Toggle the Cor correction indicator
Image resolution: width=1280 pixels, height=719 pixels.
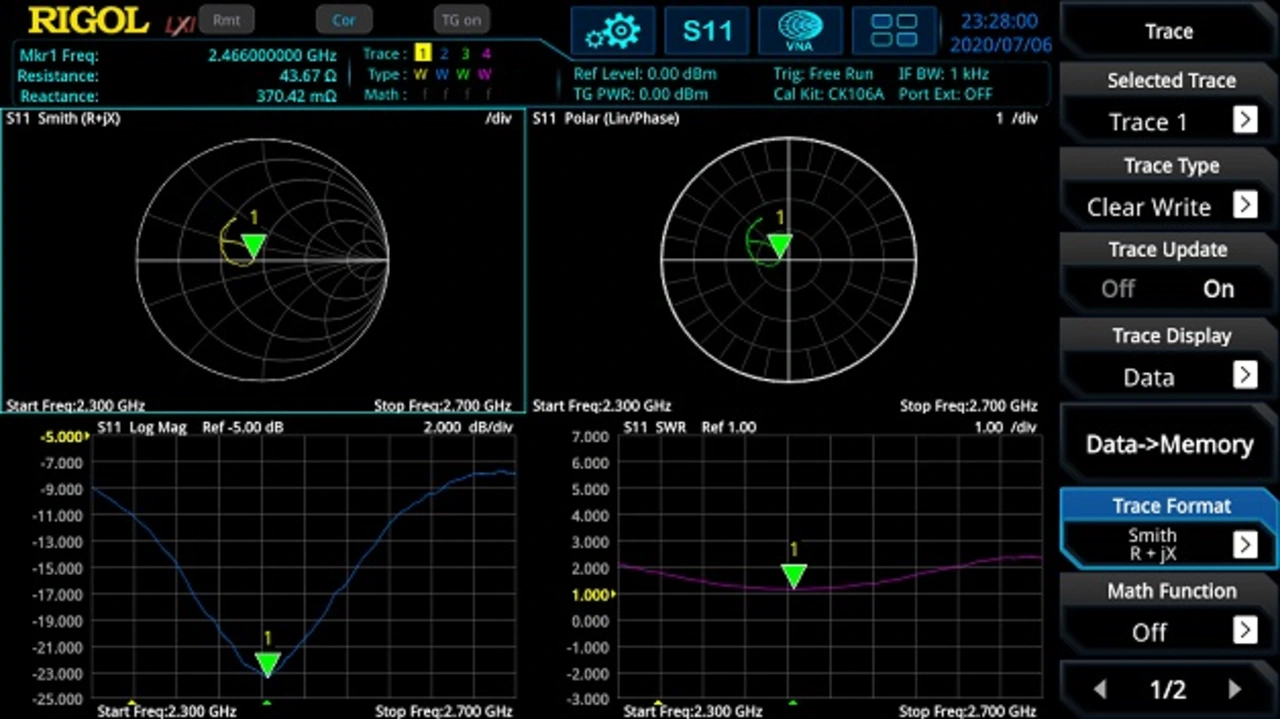coord(343,19)
